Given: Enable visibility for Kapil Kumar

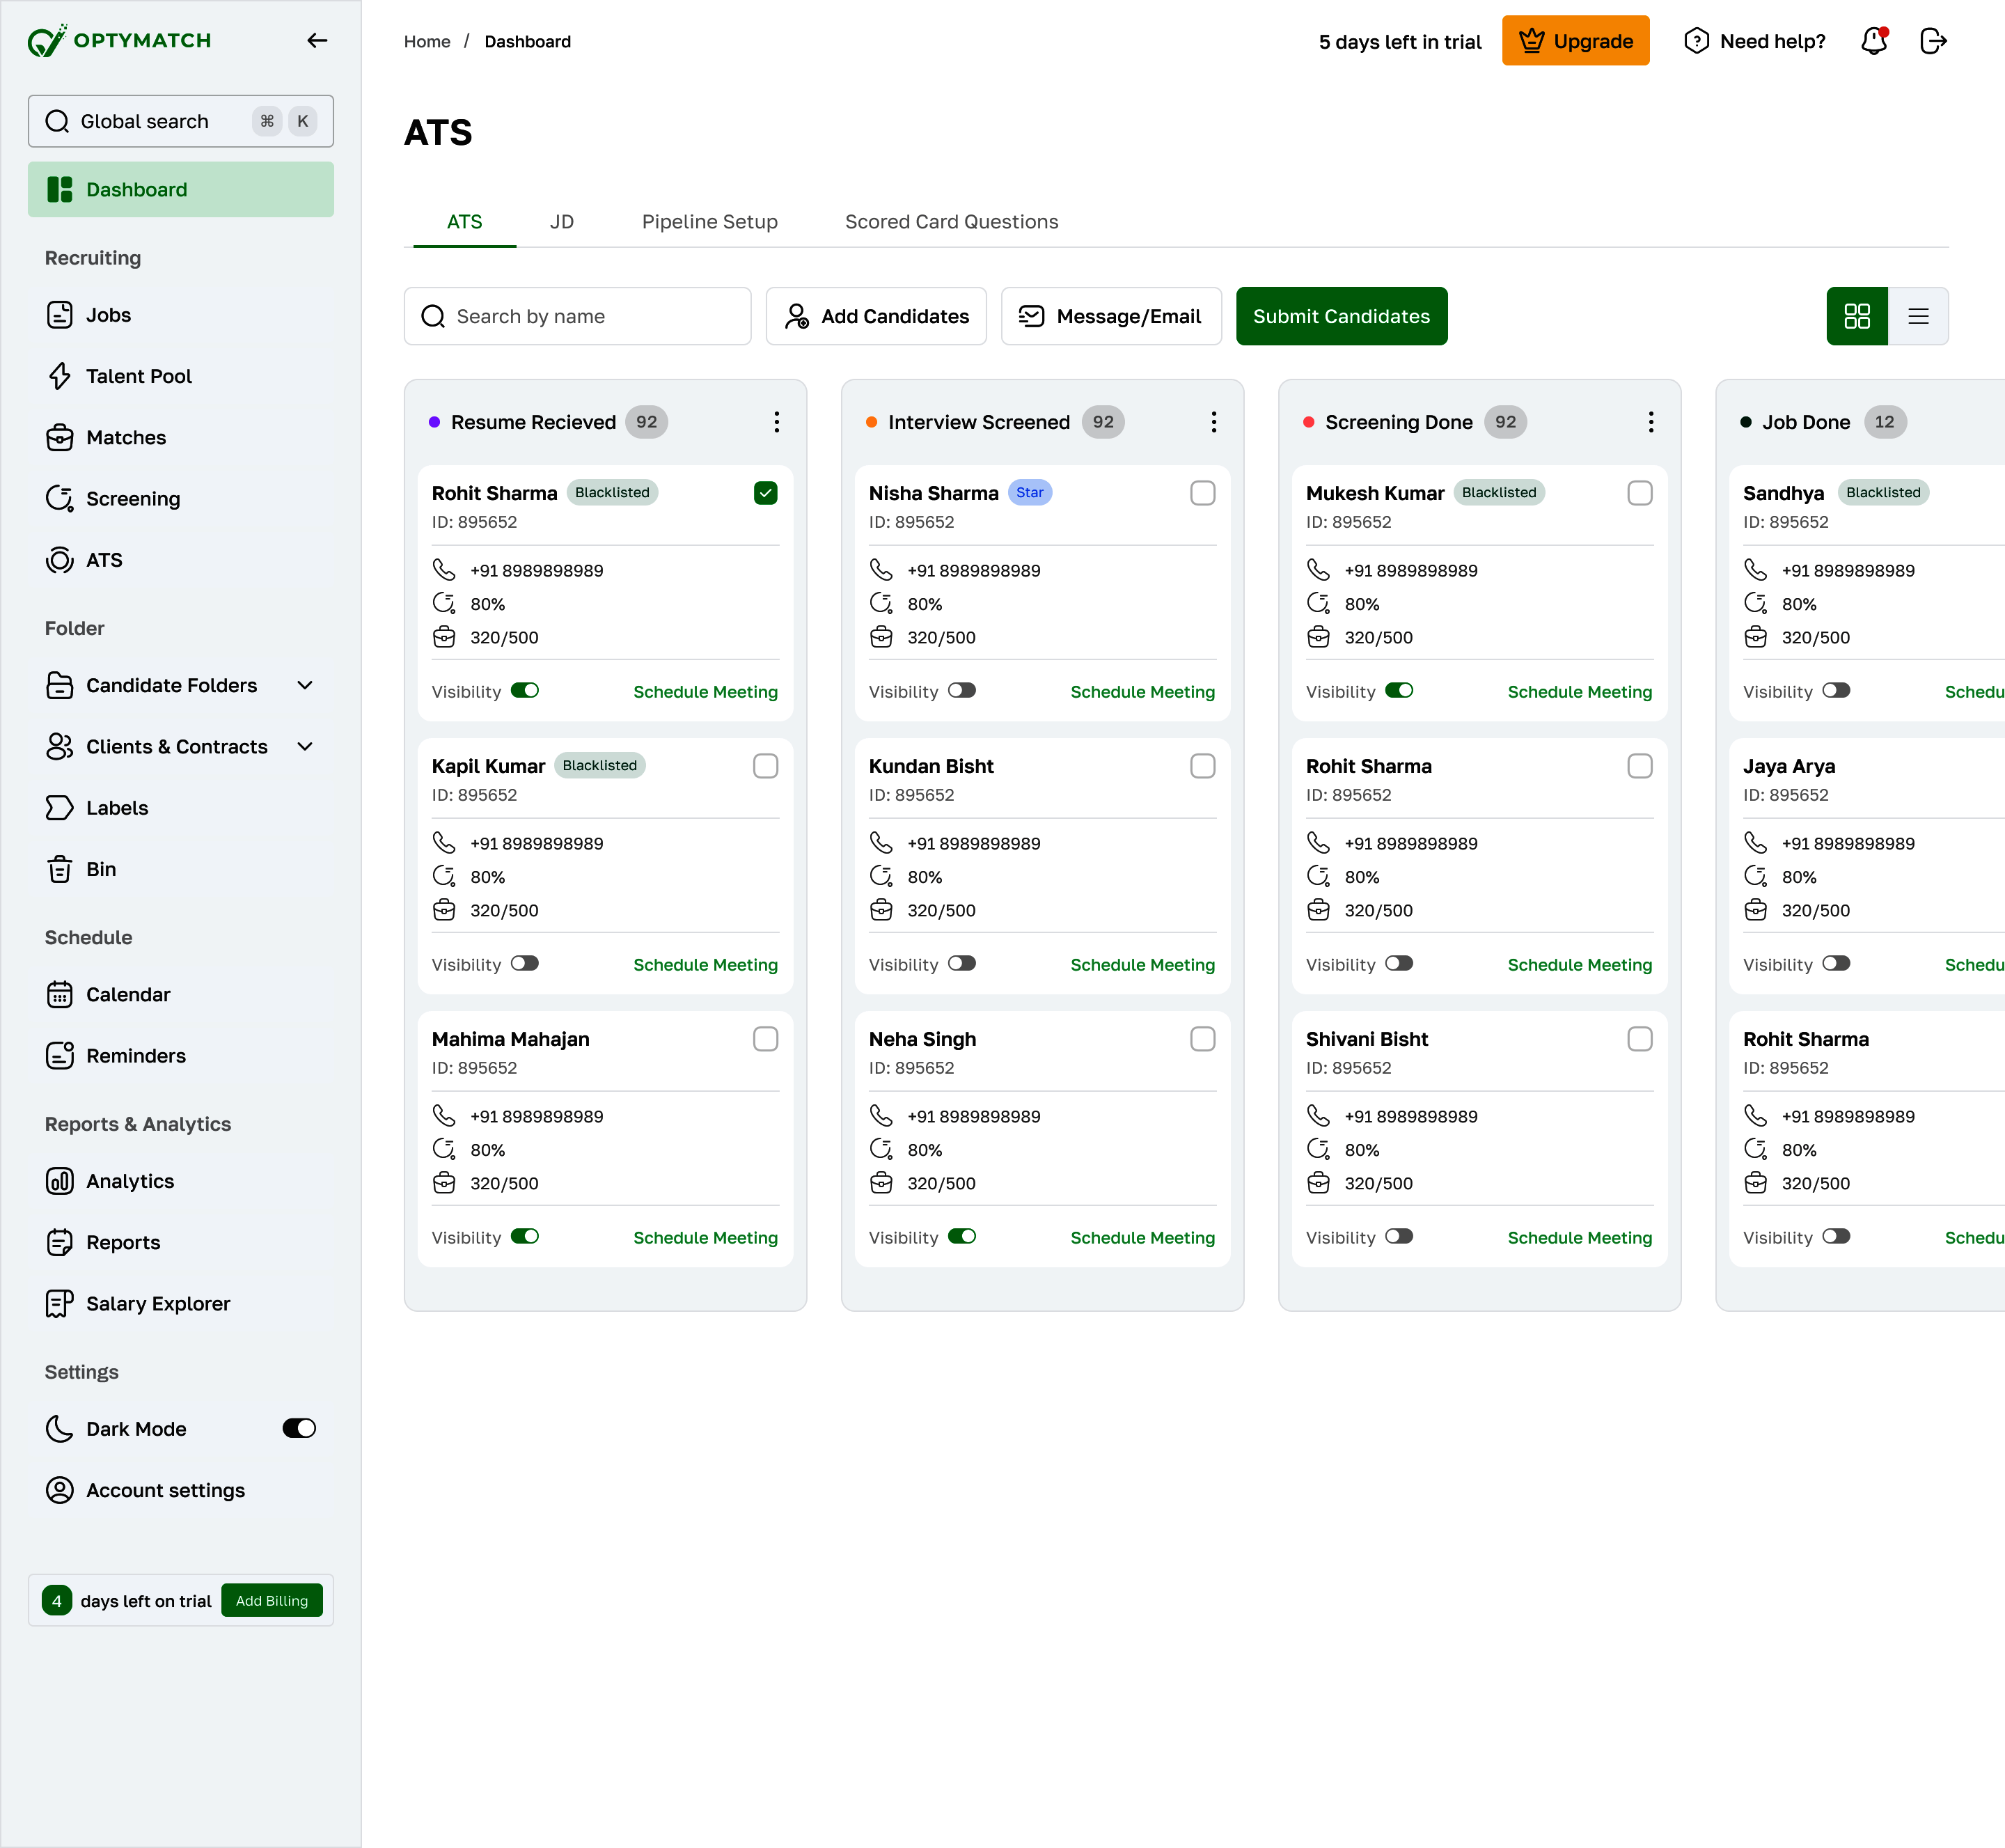Looking at the screenshot, I should click(x=525, y=964).
